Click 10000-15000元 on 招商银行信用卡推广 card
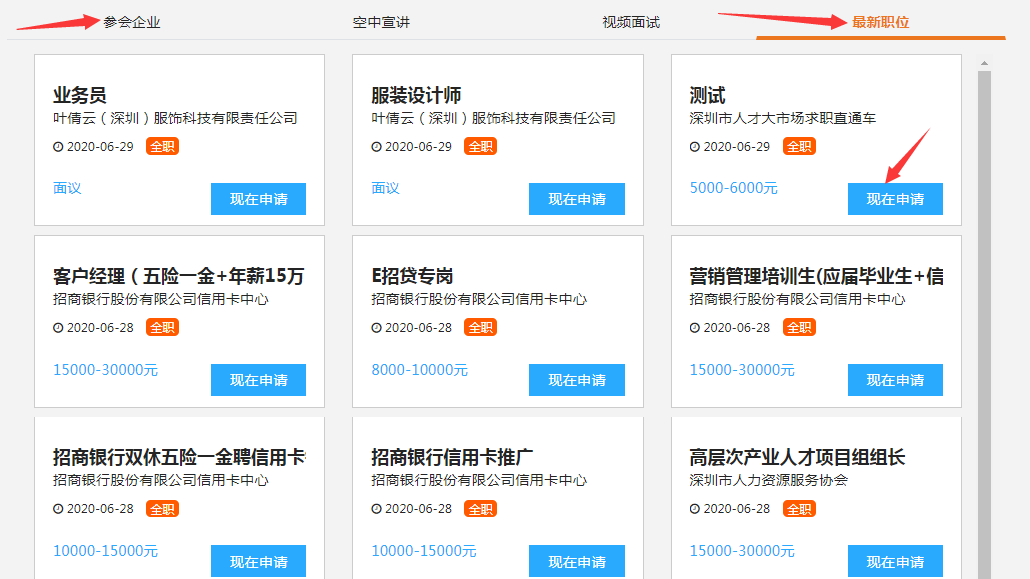The width and height of the screenshot is (1030, 579). tap(424, 551)
